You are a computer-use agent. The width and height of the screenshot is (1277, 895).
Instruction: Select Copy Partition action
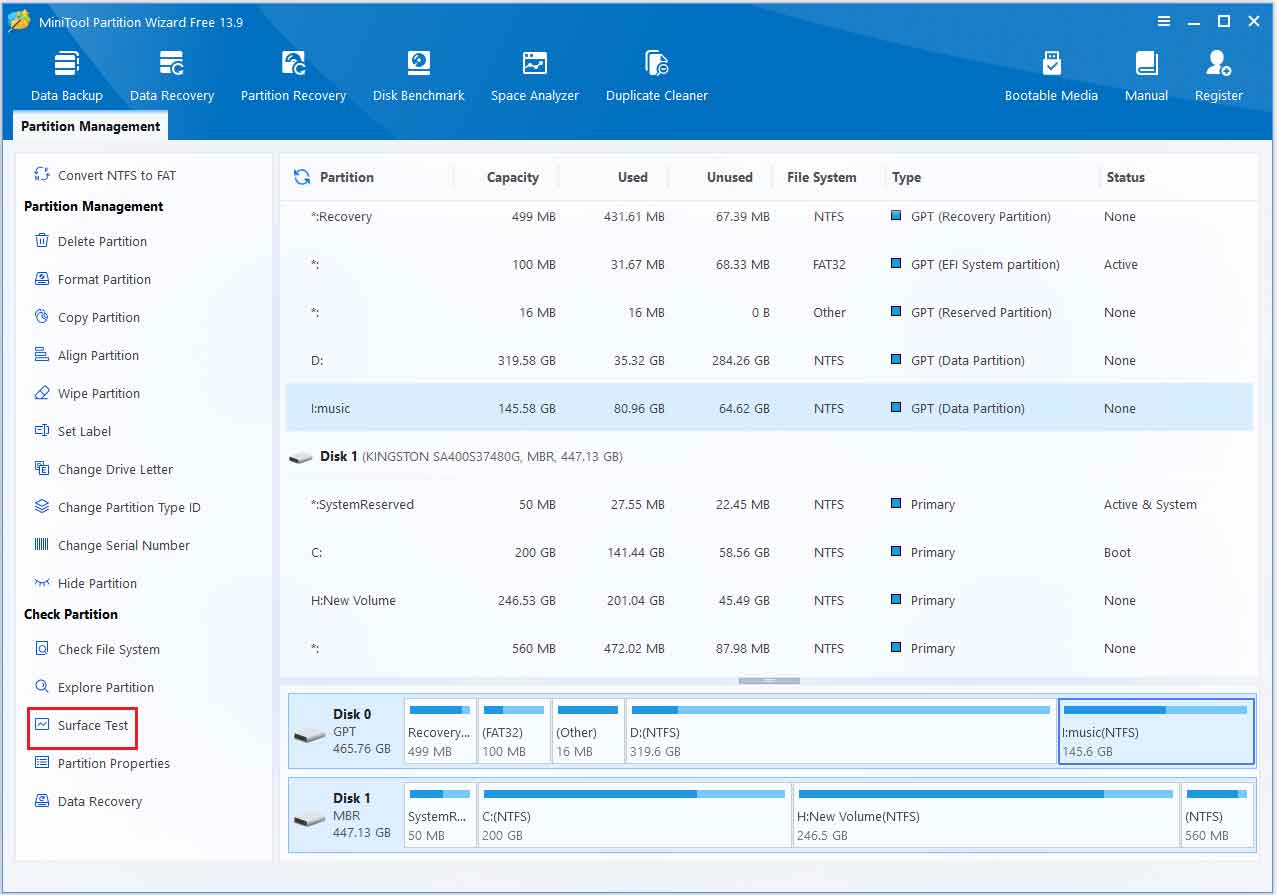[x=87, y=317]
